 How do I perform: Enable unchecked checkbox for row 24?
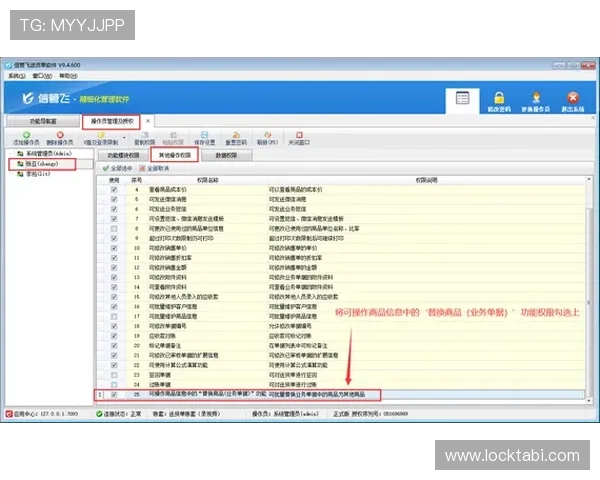pos(114,385)
